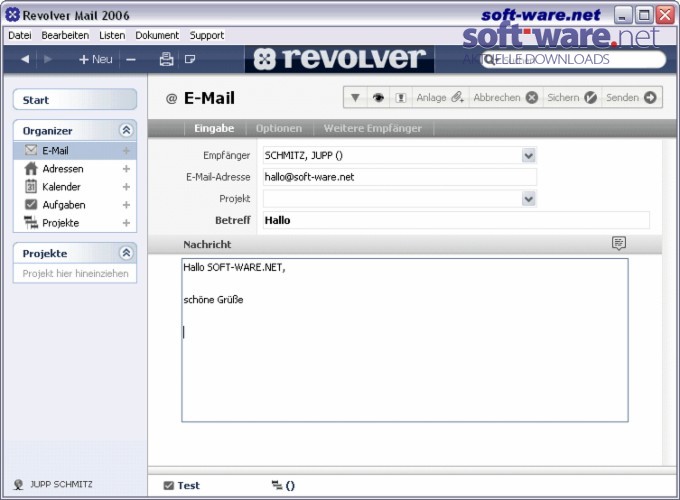Open the Listen menu
Viewport: 680px width, 500px height.
(x=112, y=35)
